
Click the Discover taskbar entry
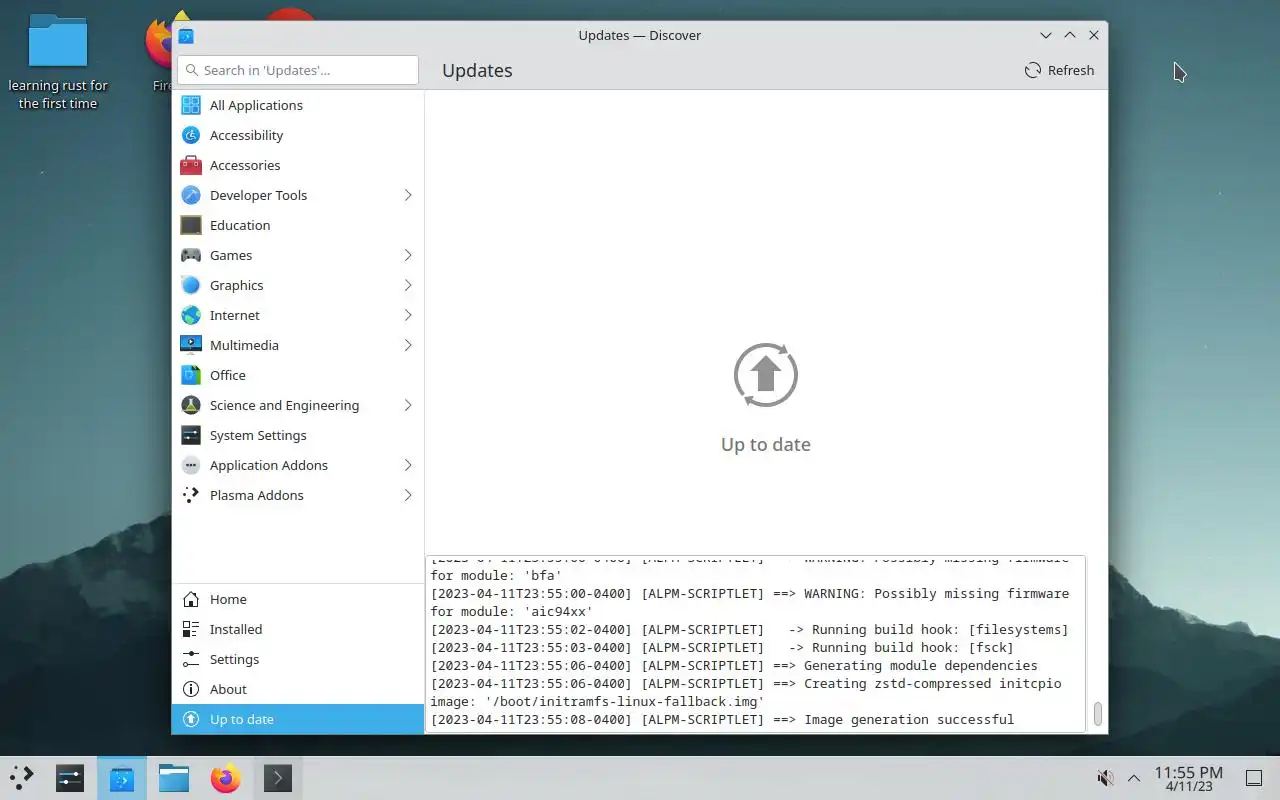[x=122, y=777]
